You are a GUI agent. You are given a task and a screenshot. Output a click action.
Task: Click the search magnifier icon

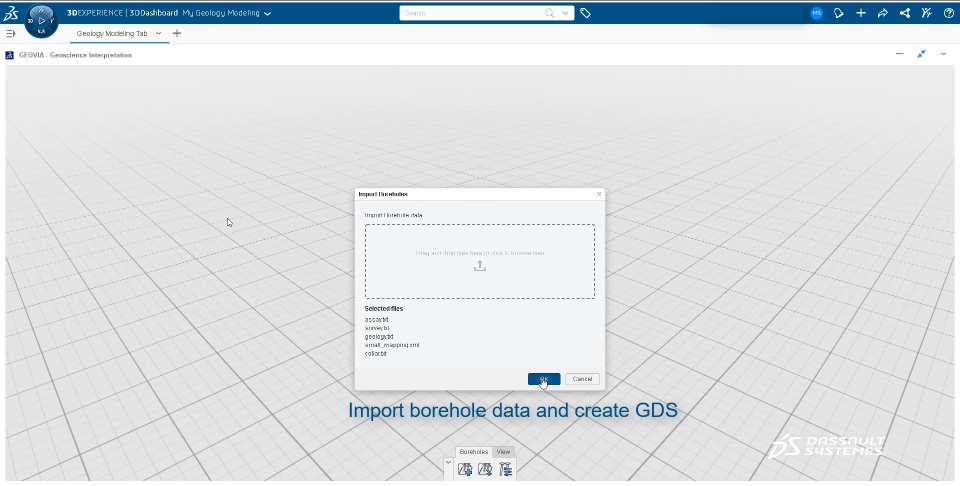pyautogui.click(x=550, y=13)
